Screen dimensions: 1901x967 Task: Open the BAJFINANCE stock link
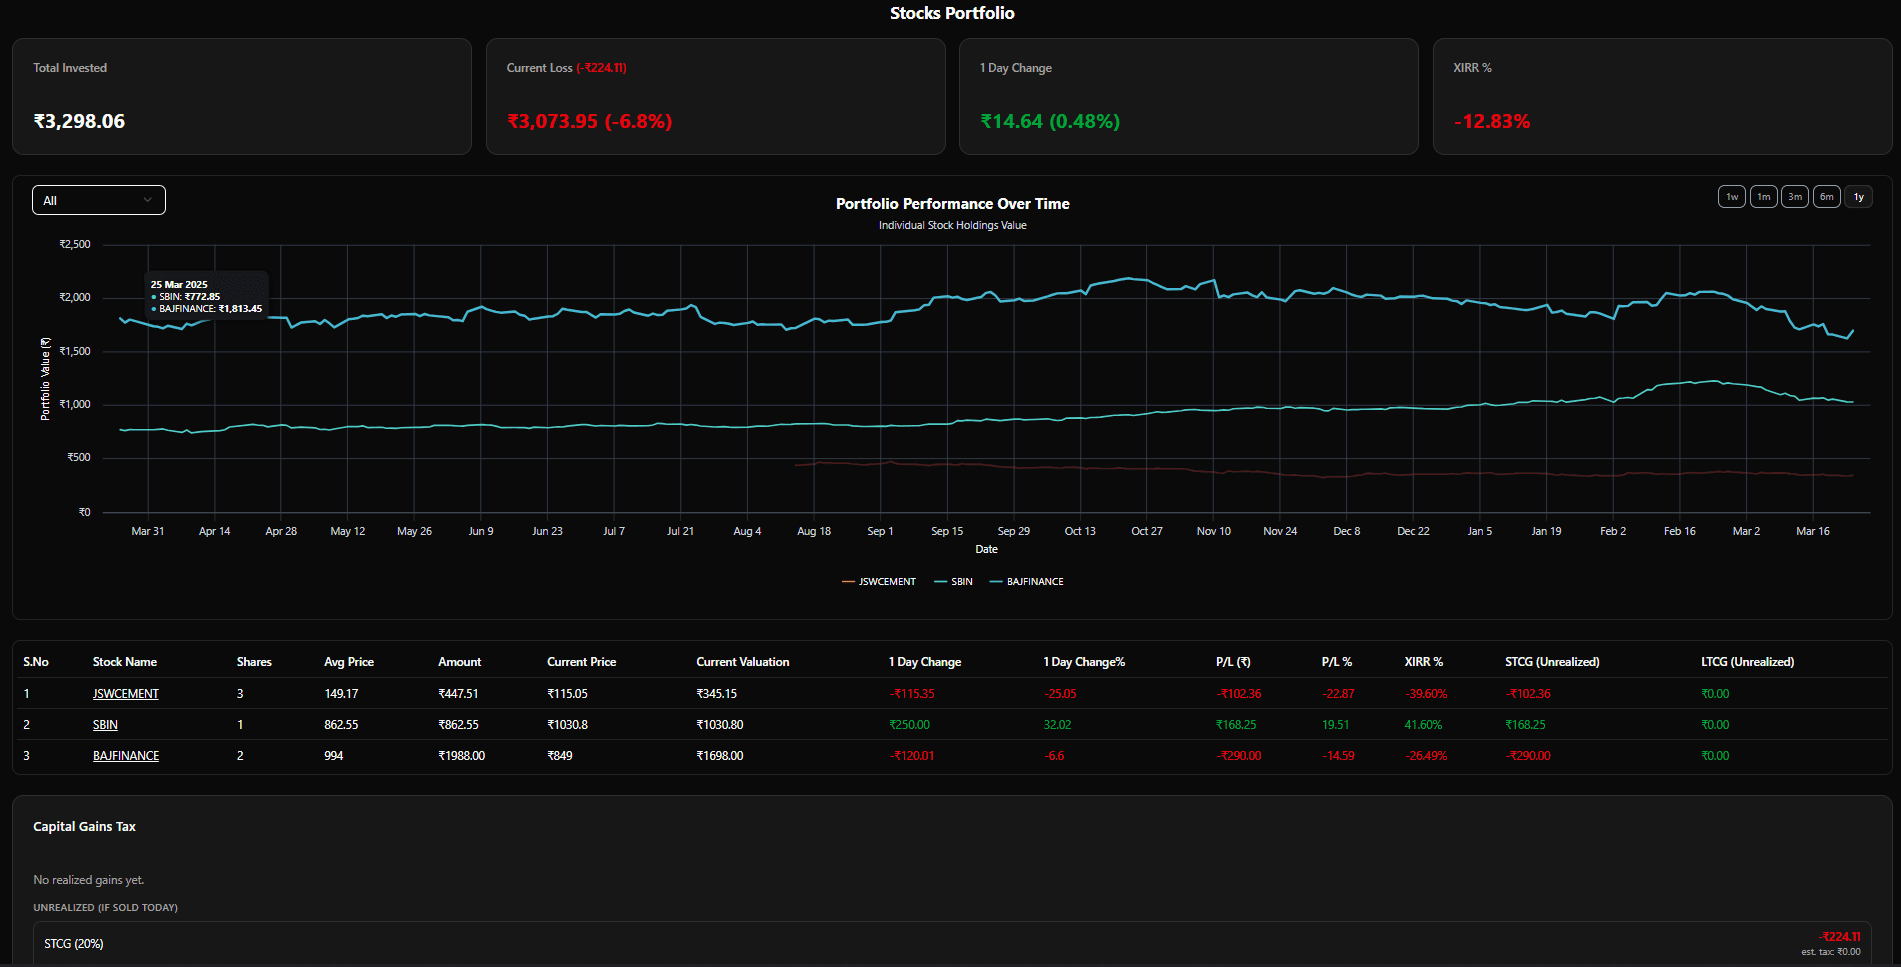pyautogui.click(x=126, y=756)
